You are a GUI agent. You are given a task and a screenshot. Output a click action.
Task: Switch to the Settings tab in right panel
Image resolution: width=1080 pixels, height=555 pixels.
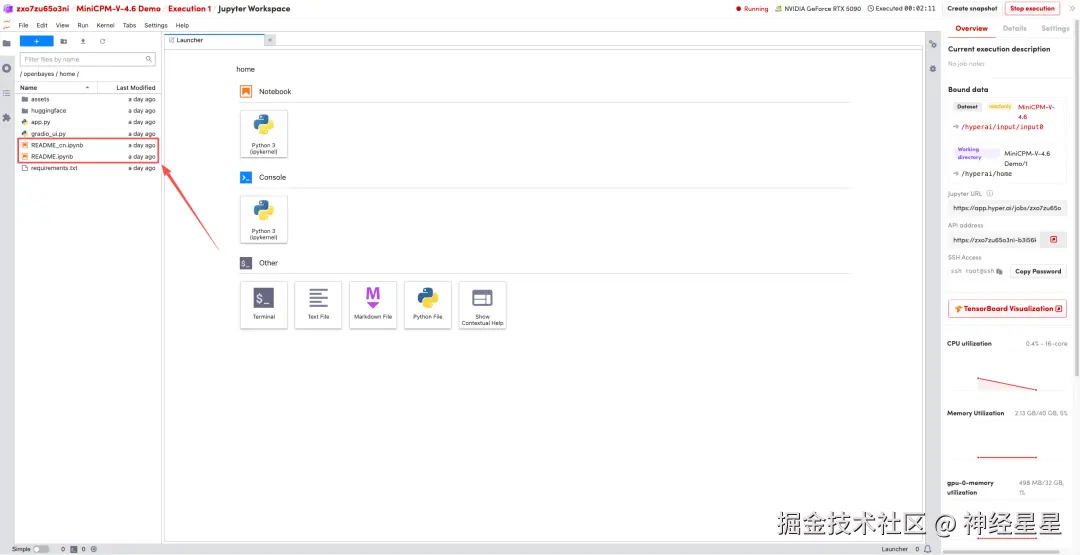tap(1055, 28)
